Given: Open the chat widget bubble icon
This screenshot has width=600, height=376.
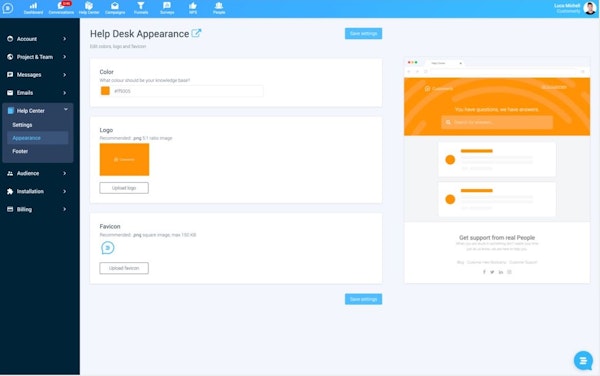Looking at the screenshot, I should [x=583, y=360].
